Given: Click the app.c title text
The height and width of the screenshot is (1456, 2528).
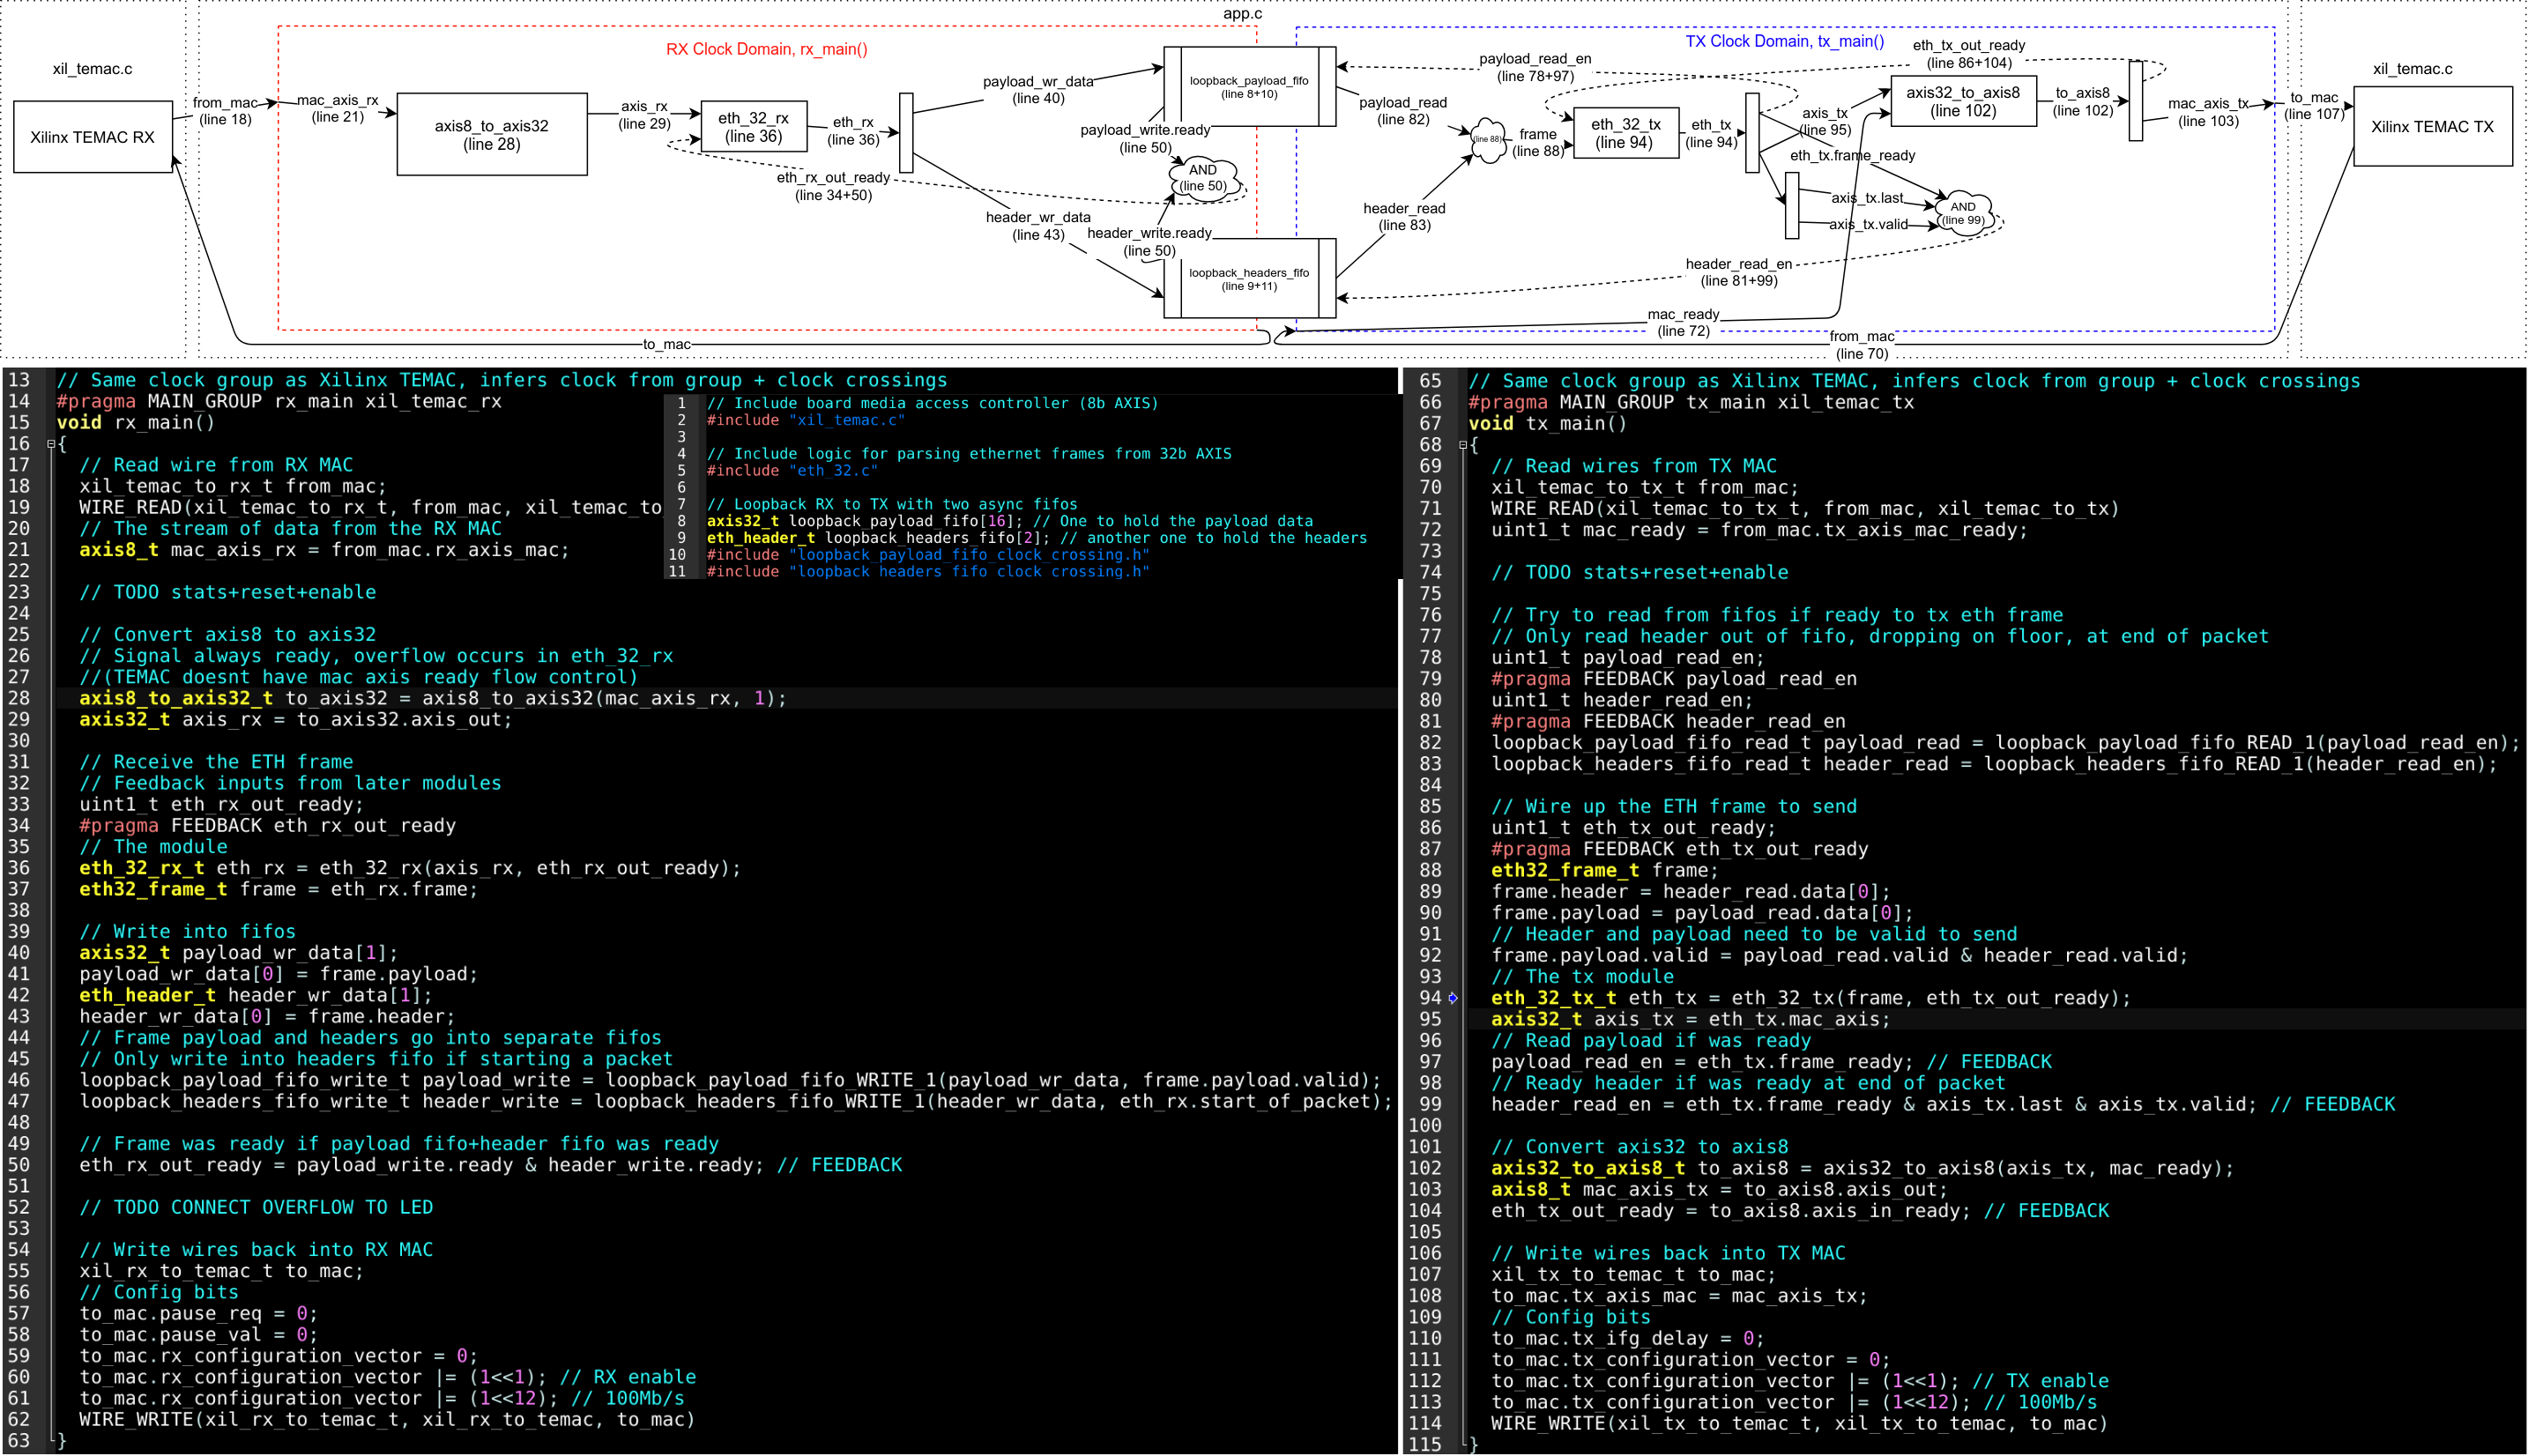Looking at the screenshot, I should [1242, 13].
